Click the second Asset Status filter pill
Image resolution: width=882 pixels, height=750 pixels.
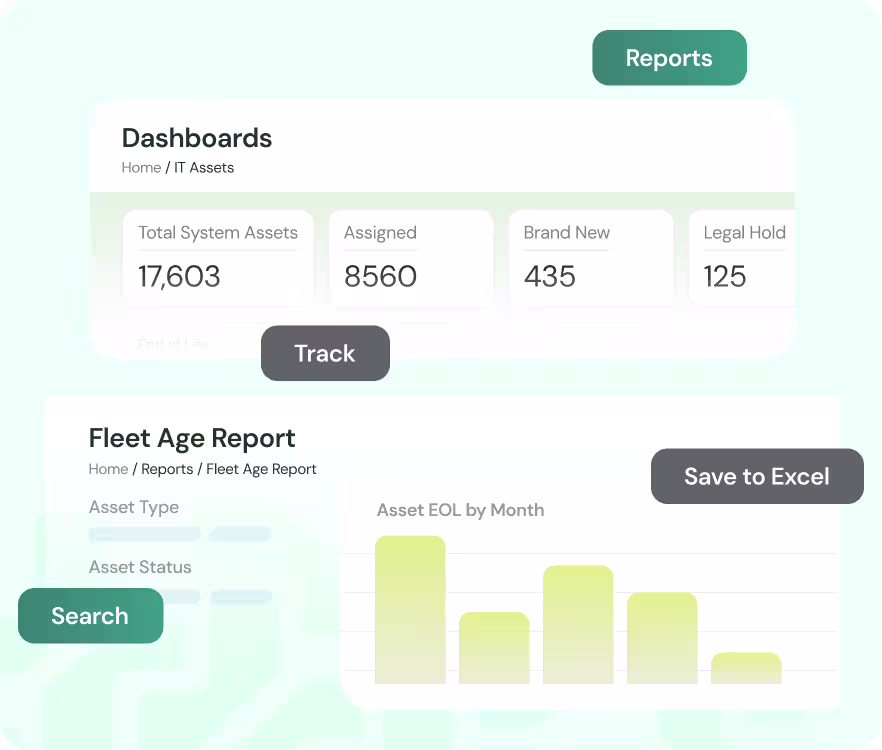241,597
